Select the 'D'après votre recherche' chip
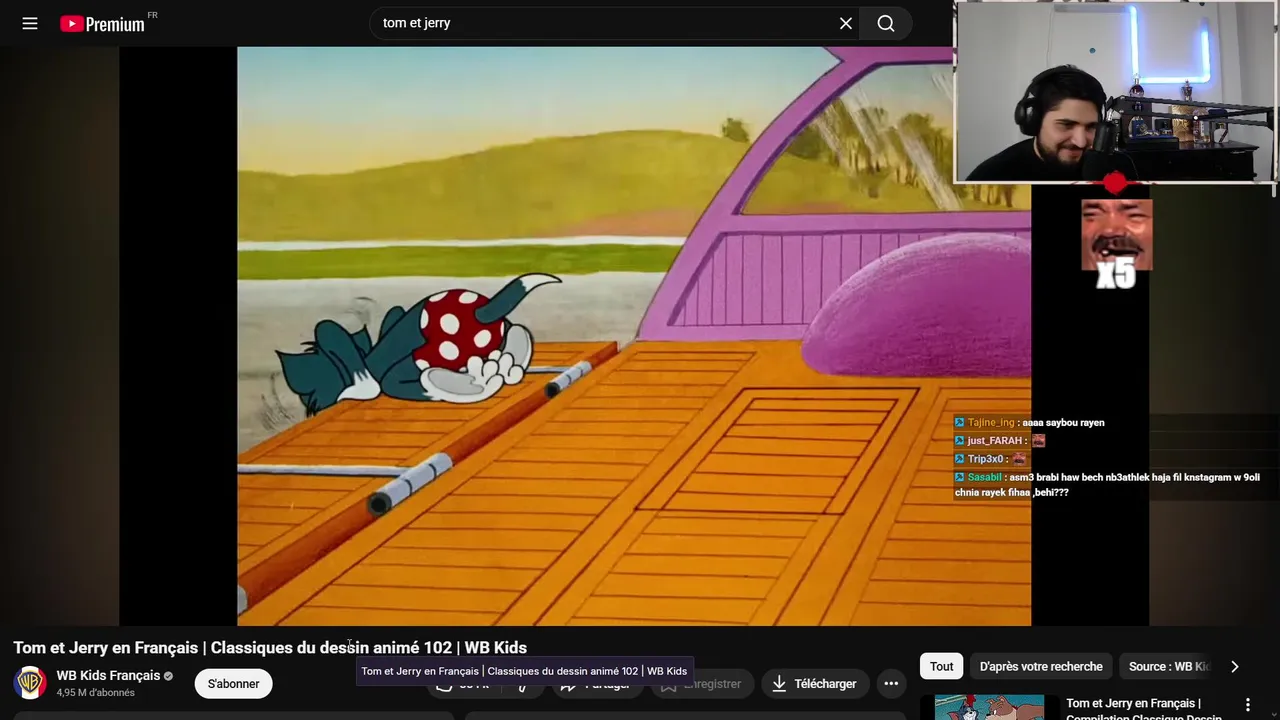 [x=1041, y=666]
